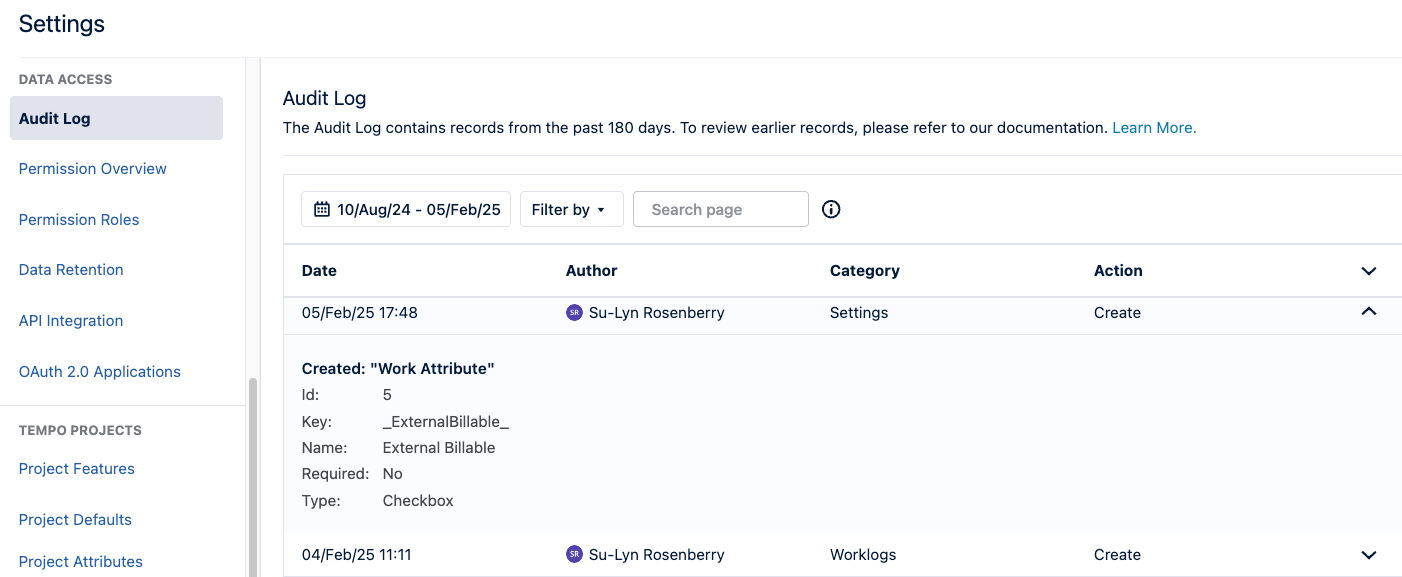Expand the 04/Feb/25 11:11 Worklogs entry
This screenshot has width=1402, height=577.
(1369, 555)
